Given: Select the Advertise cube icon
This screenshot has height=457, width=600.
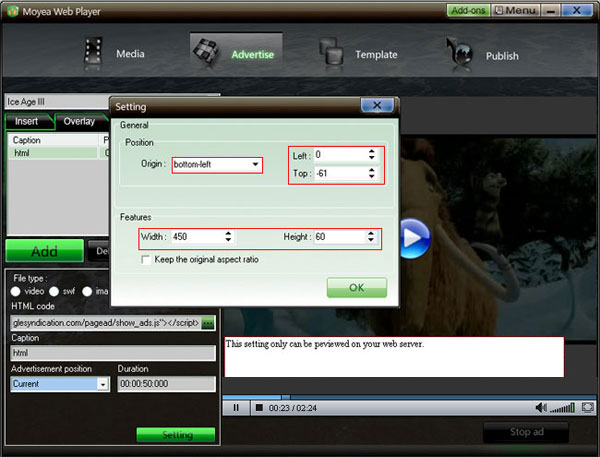Looking at the screenshot, I should pyautogui.click(x=205, y=51).
